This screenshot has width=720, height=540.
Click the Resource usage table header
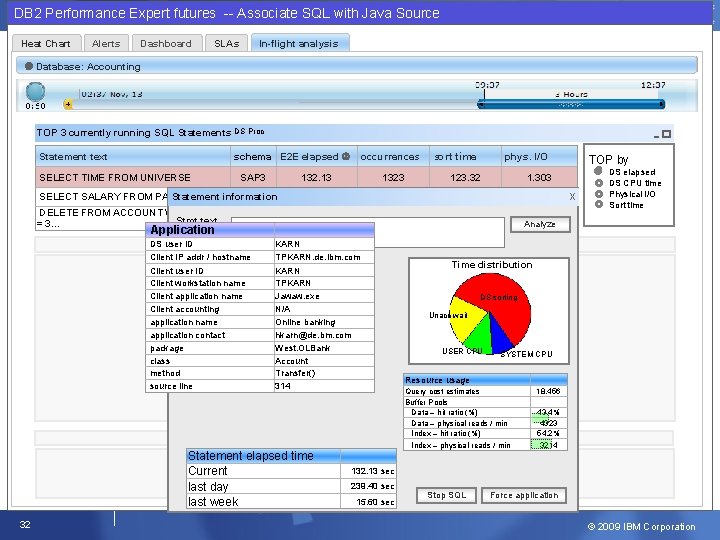[x=485, y=380]
